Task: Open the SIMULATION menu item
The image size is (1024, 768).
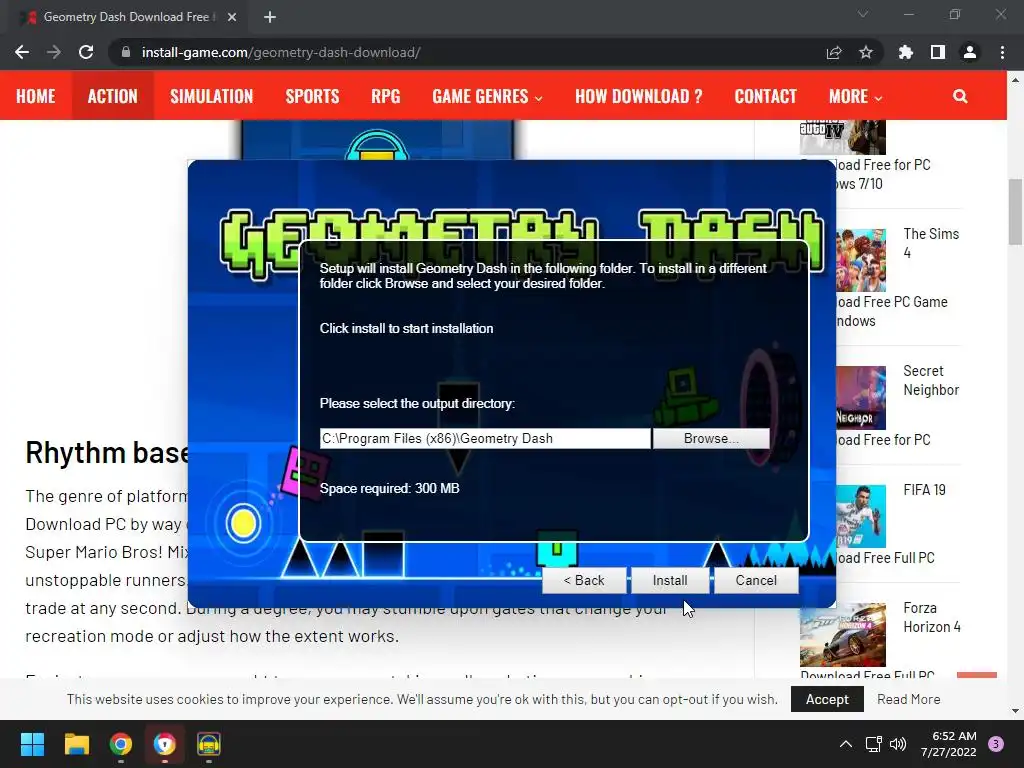Action: point(212,96)
